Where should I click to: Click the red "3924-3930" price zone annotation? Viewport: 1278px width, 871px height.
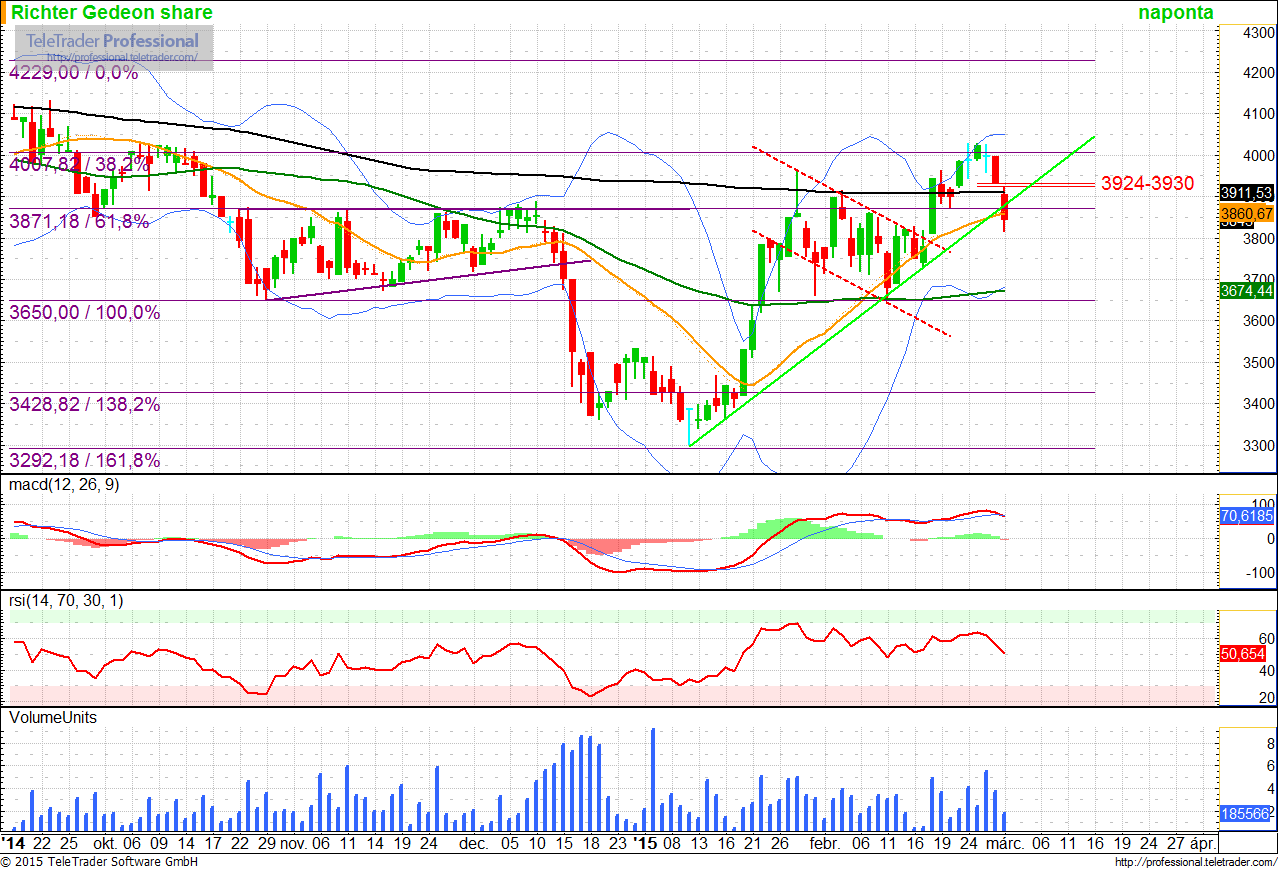click(x=1147, y=183)
